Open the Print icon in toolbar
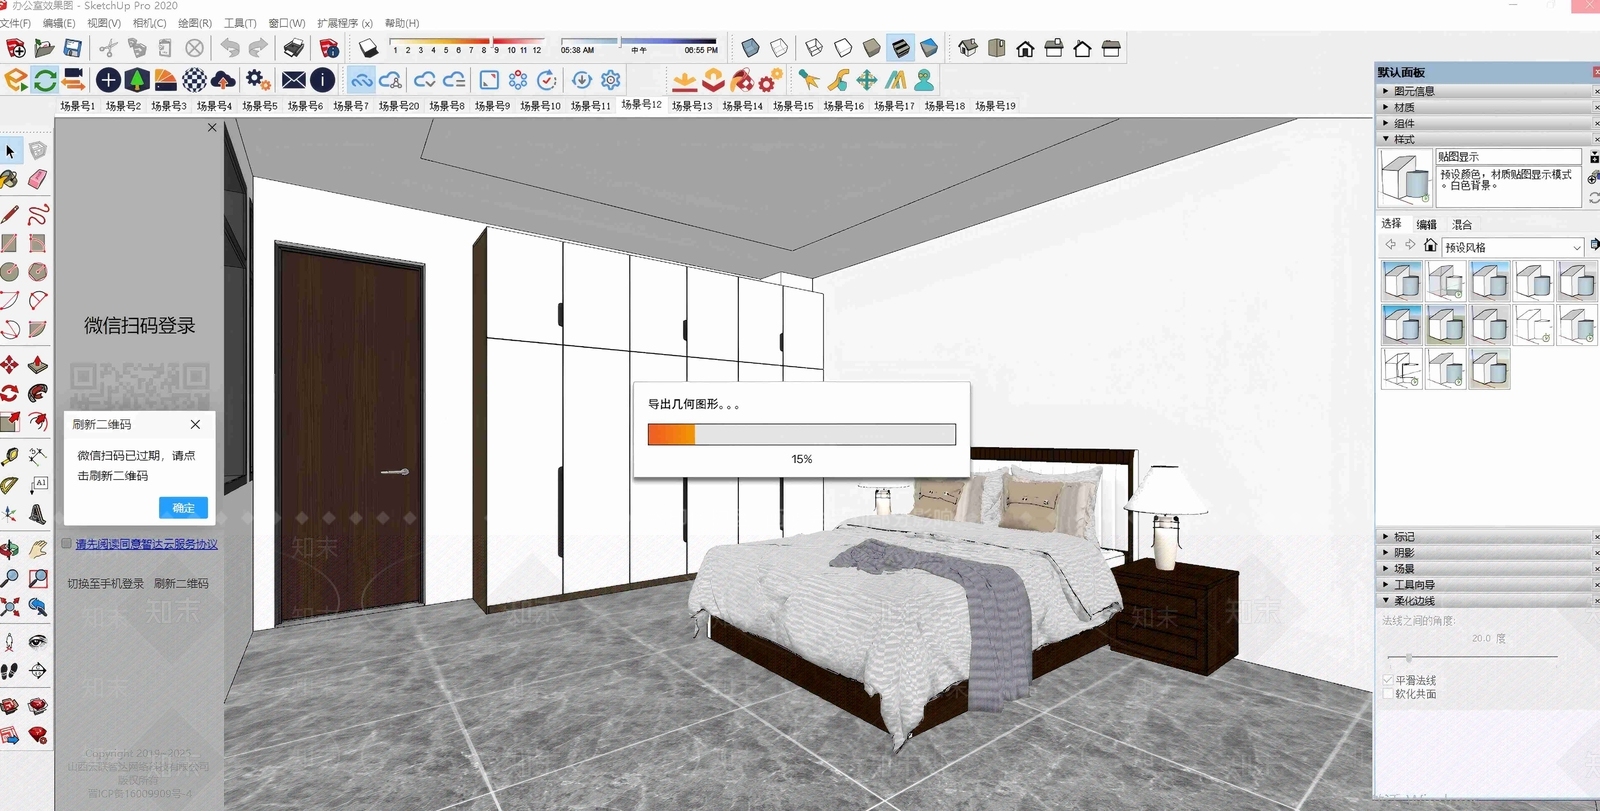Image resolution: width=1600 pixels, height=811 pixels. click(293, 48)
